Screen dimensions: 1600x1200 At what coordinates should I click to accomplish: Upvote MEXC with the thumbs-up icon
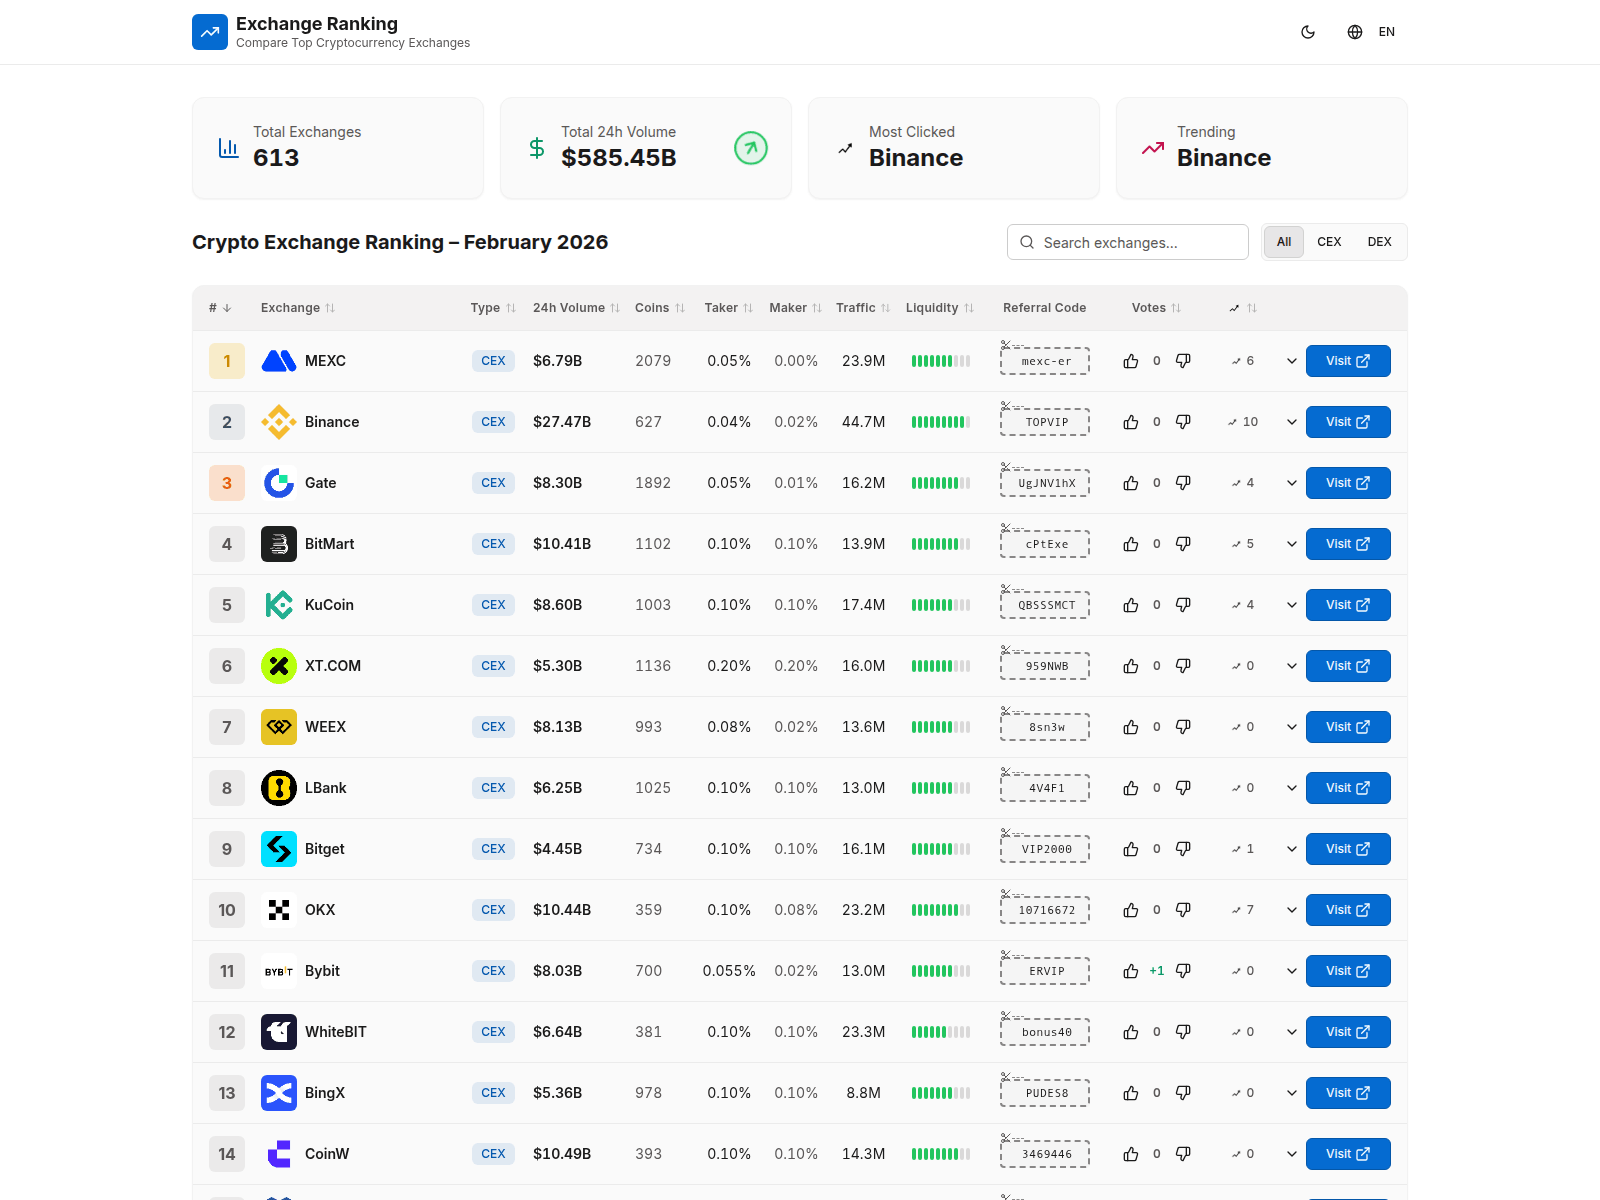(x=1131, y=361)
